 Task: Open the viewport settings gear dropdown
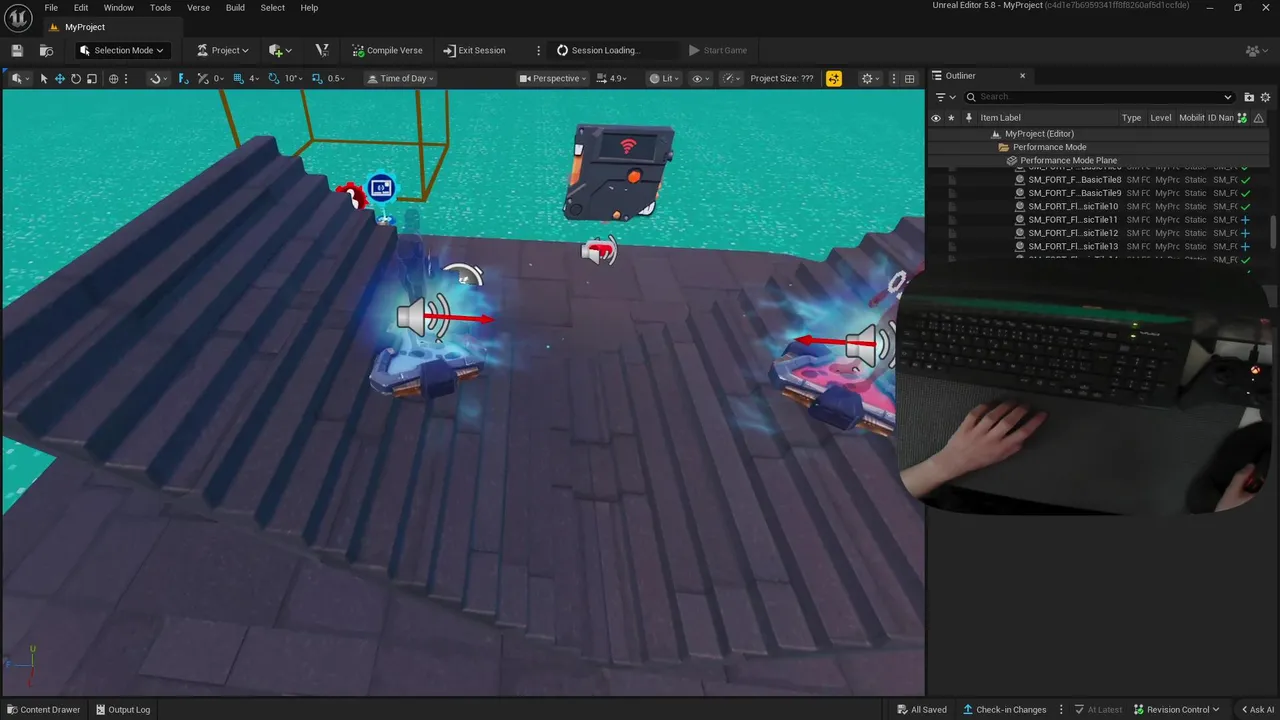(871, 78)
